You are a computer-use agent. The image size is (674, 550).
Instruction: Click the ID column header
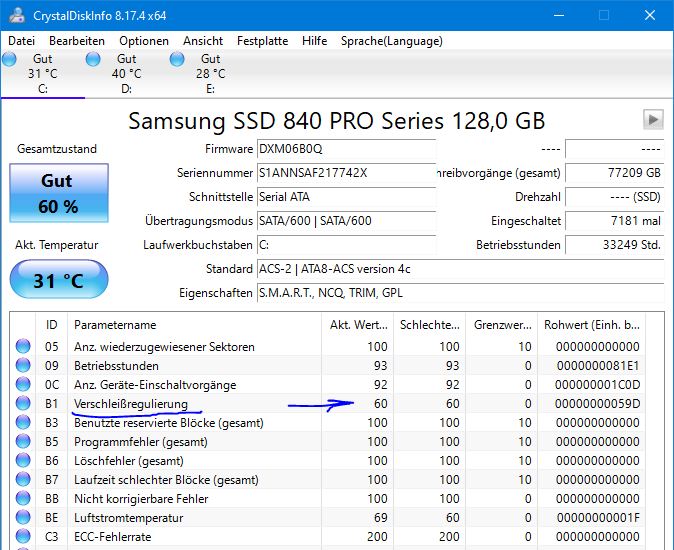(51, 325)
